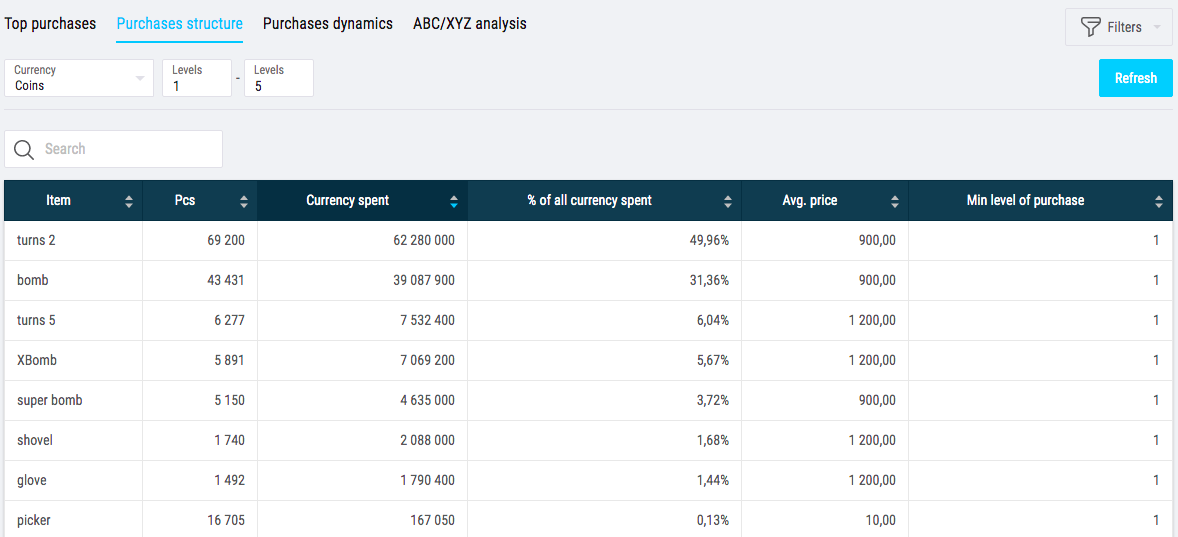Image resolution: width=1178 pixels, height=537 pixels.
Task: Sort by % of all currency spent arrows
Action: point(728,201)
